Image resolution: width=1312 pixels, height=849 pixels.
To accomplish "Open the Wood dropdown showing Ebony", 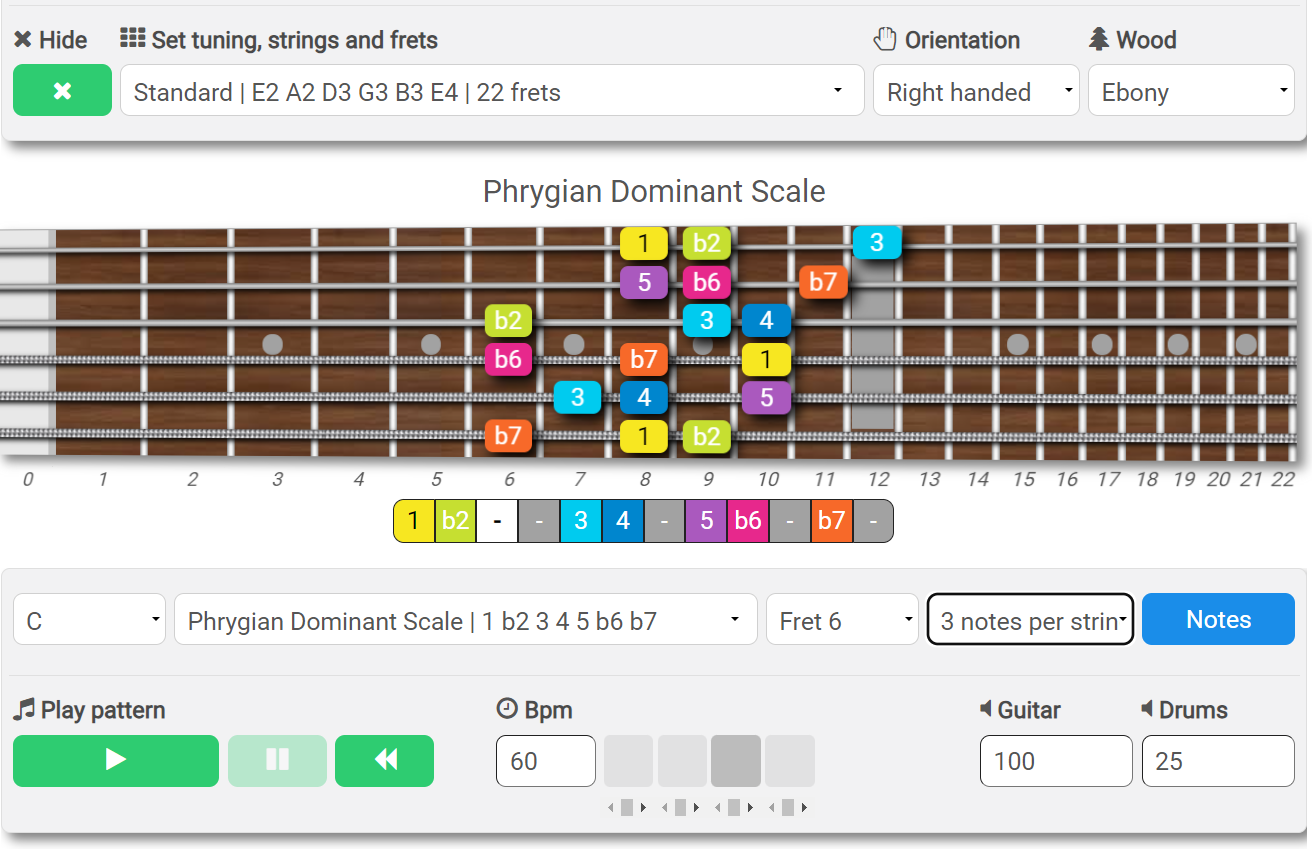I will 1191,91.
